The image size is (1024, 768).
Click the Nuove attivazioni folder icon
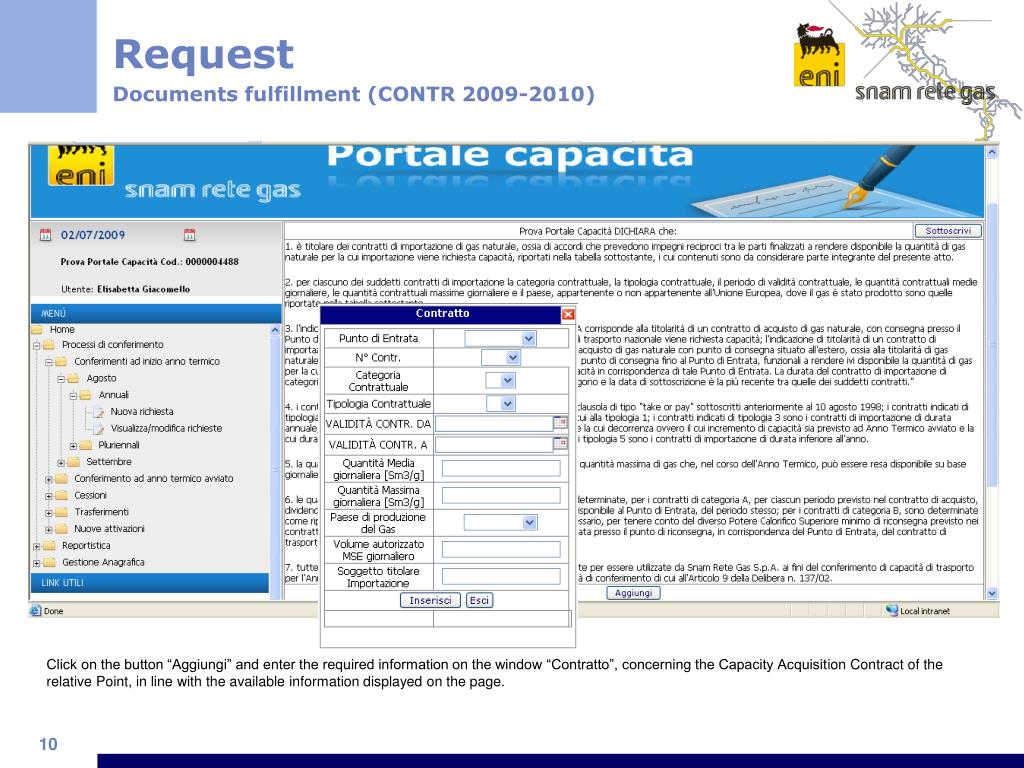(x=62, y=529)
